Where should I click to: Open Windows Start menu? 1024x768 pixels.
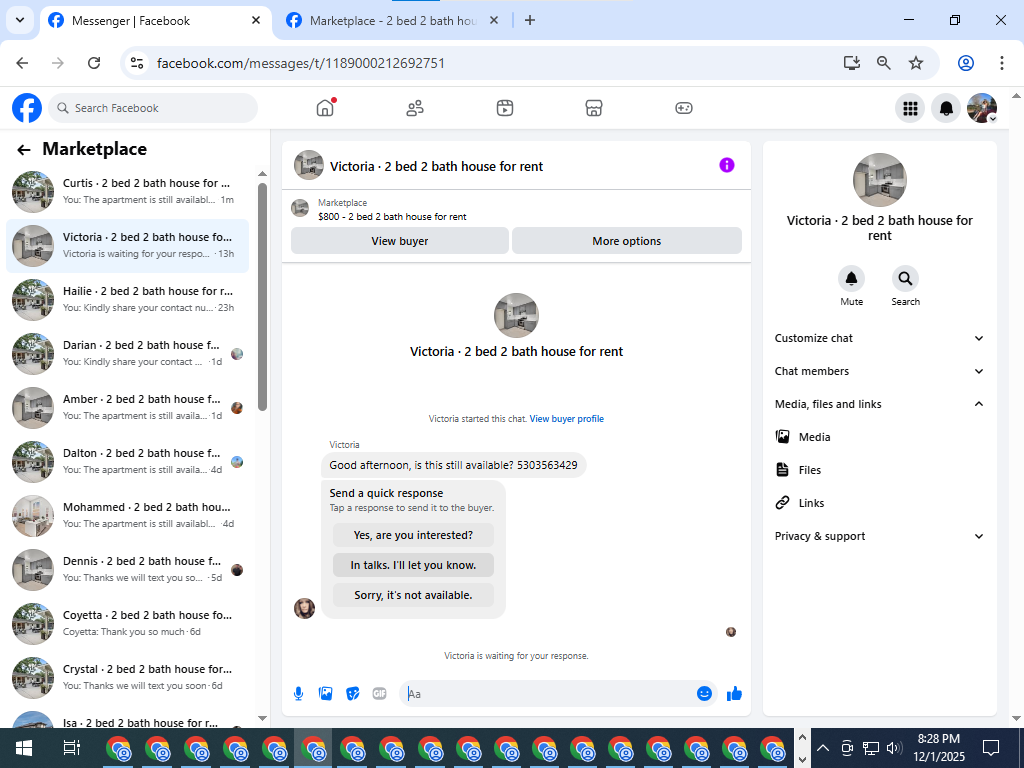coord(24,748)
